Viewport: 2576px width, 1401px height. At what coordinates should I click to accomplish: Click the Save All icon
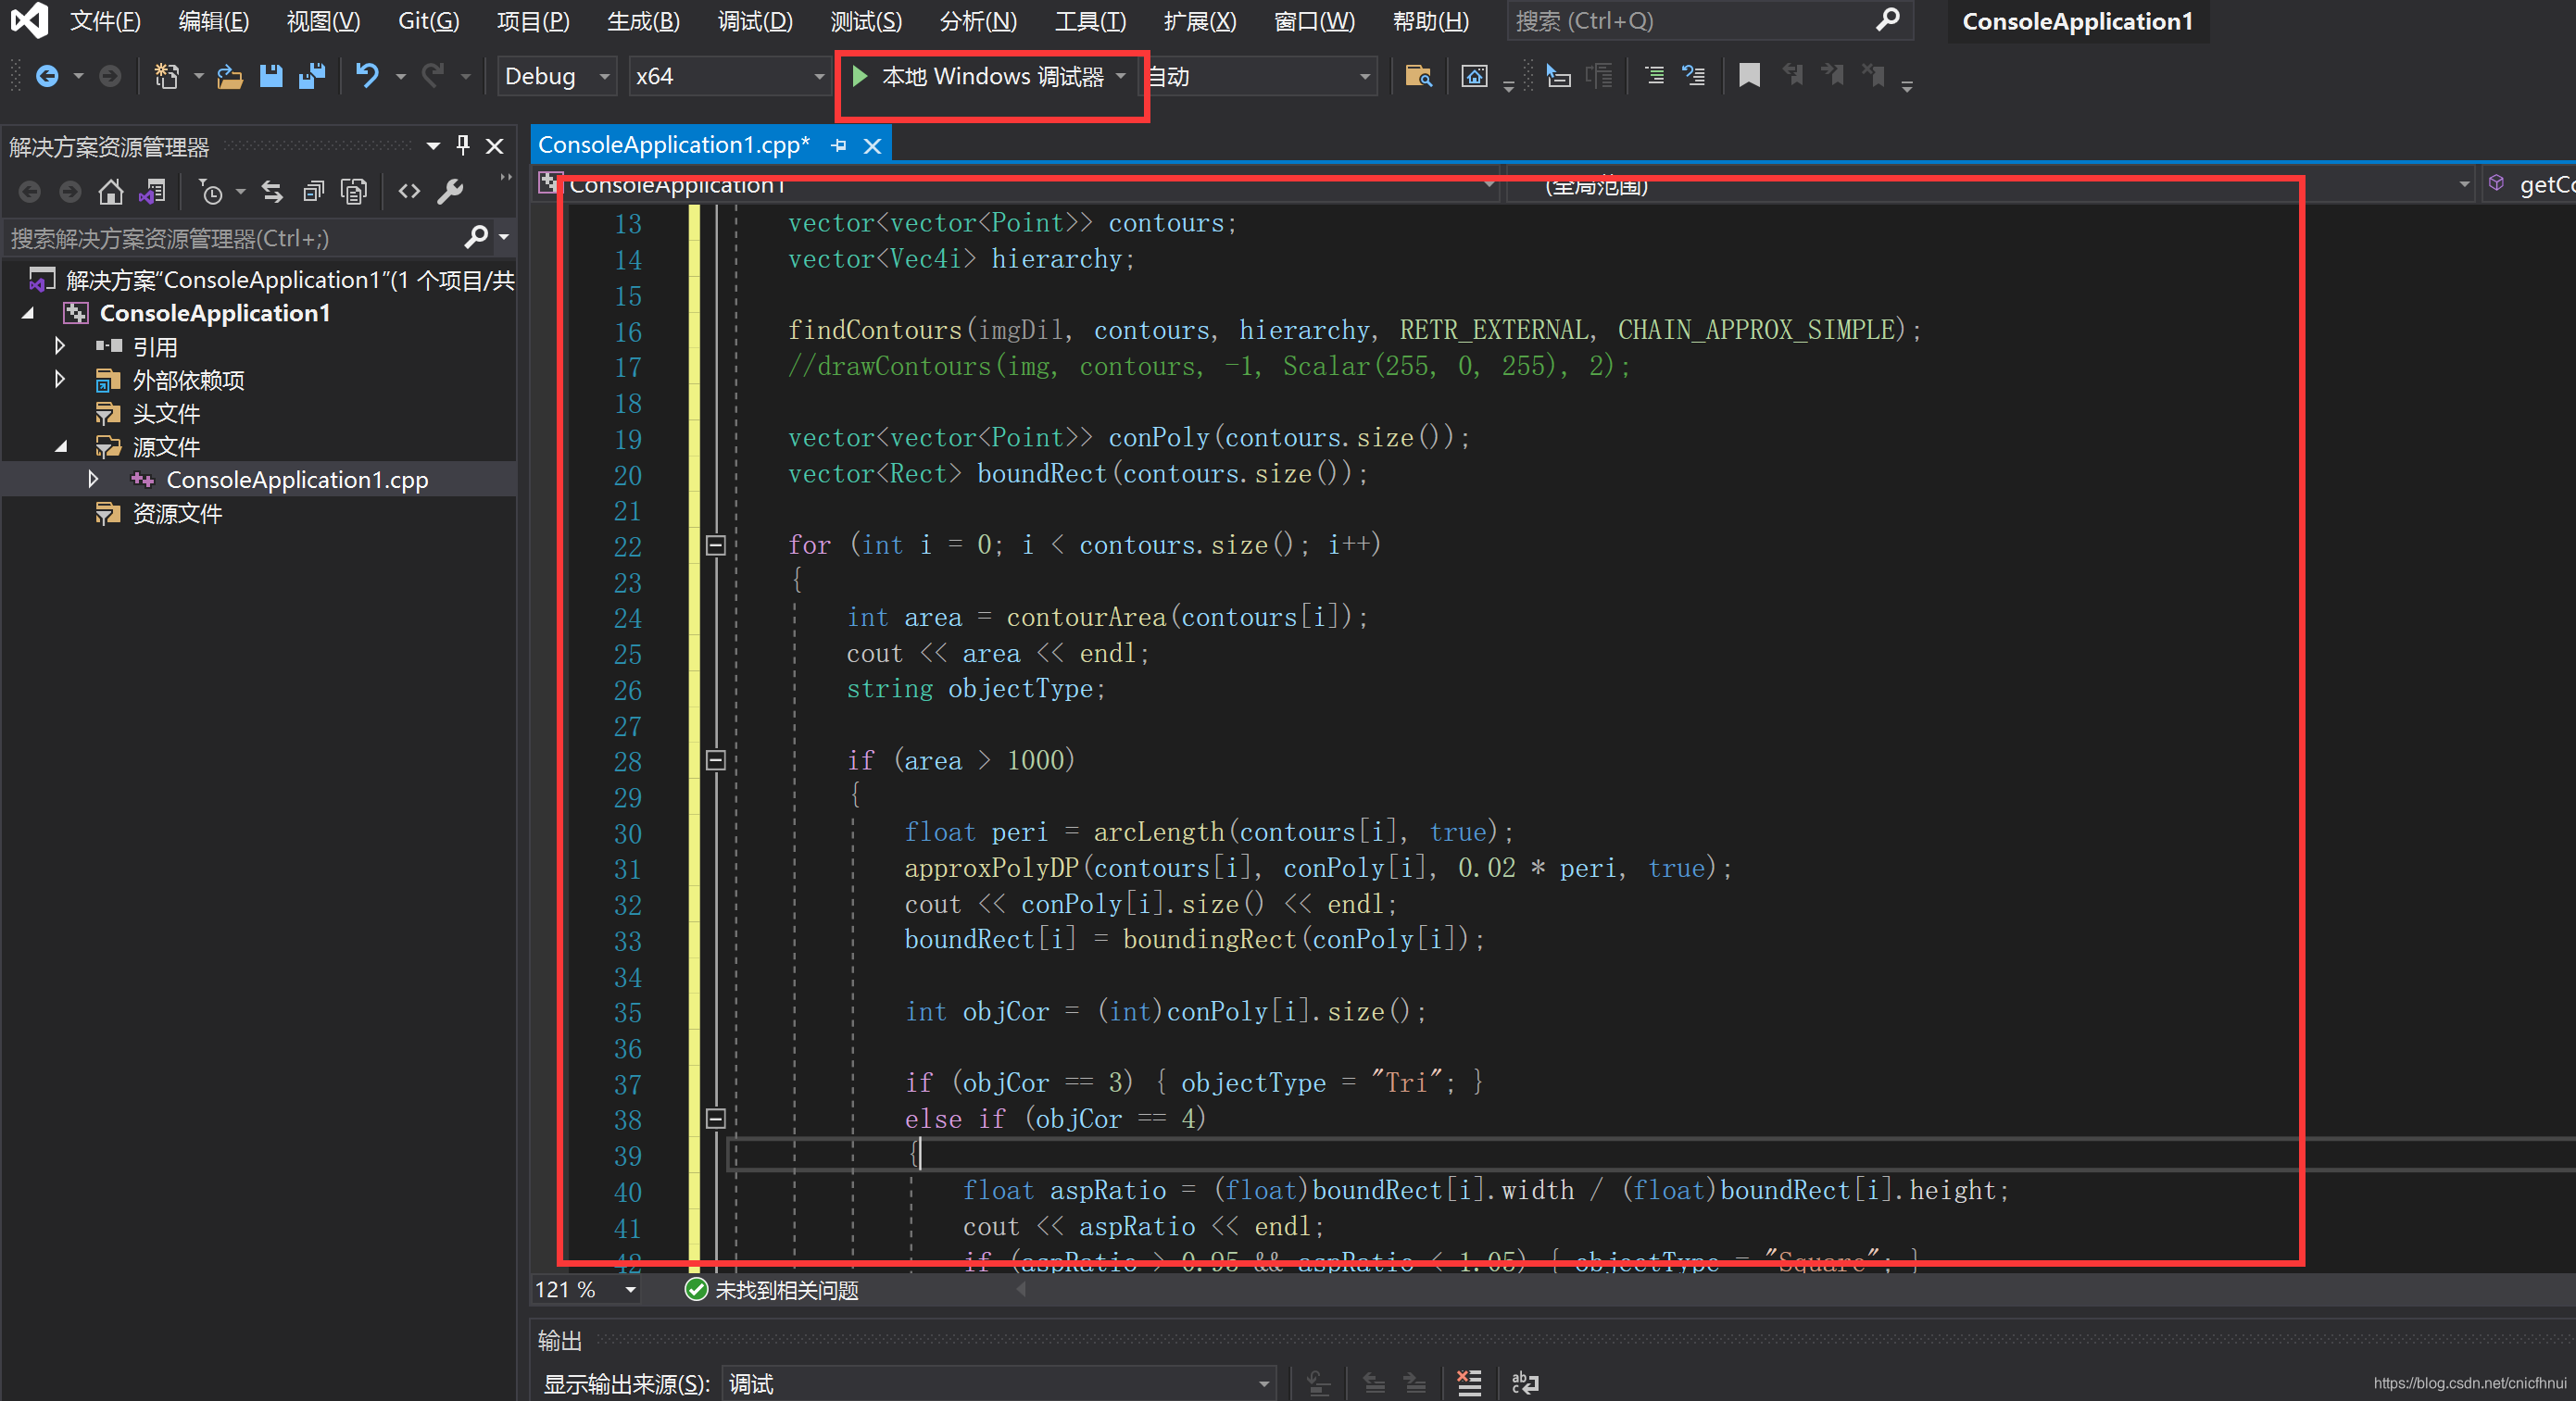[x=312, y=76]
